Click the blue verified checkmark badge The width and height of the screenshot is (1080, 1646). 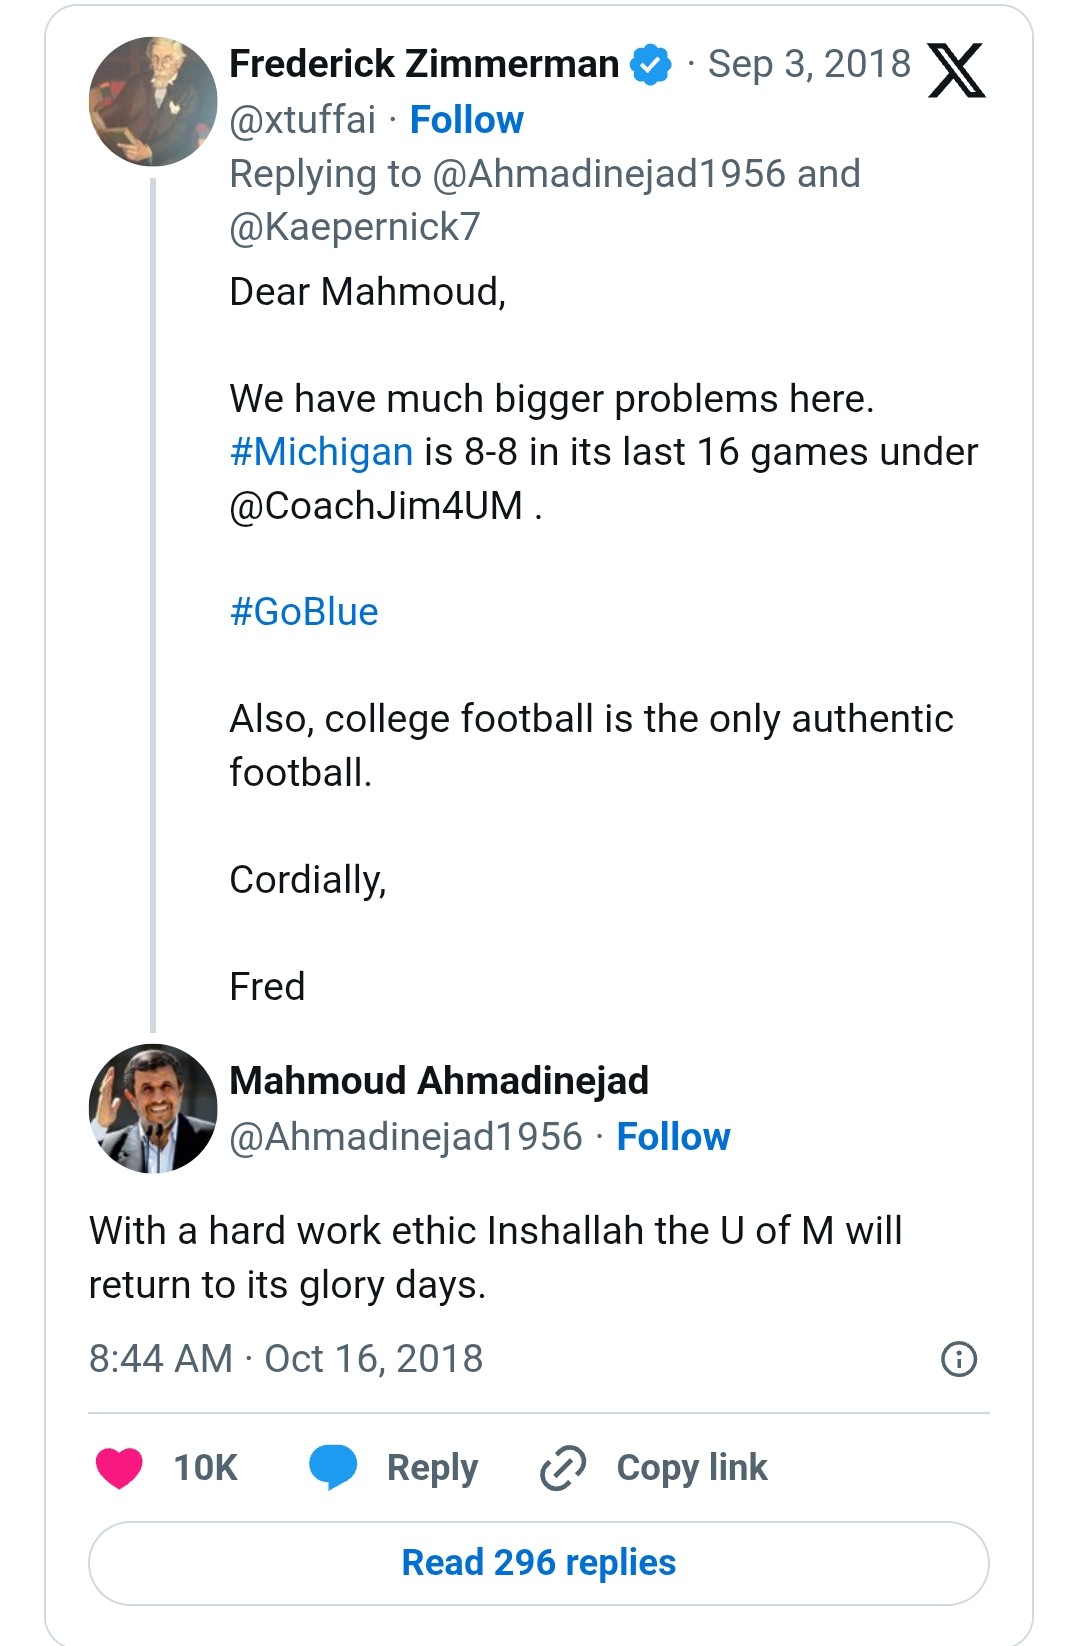pos(651,65)
